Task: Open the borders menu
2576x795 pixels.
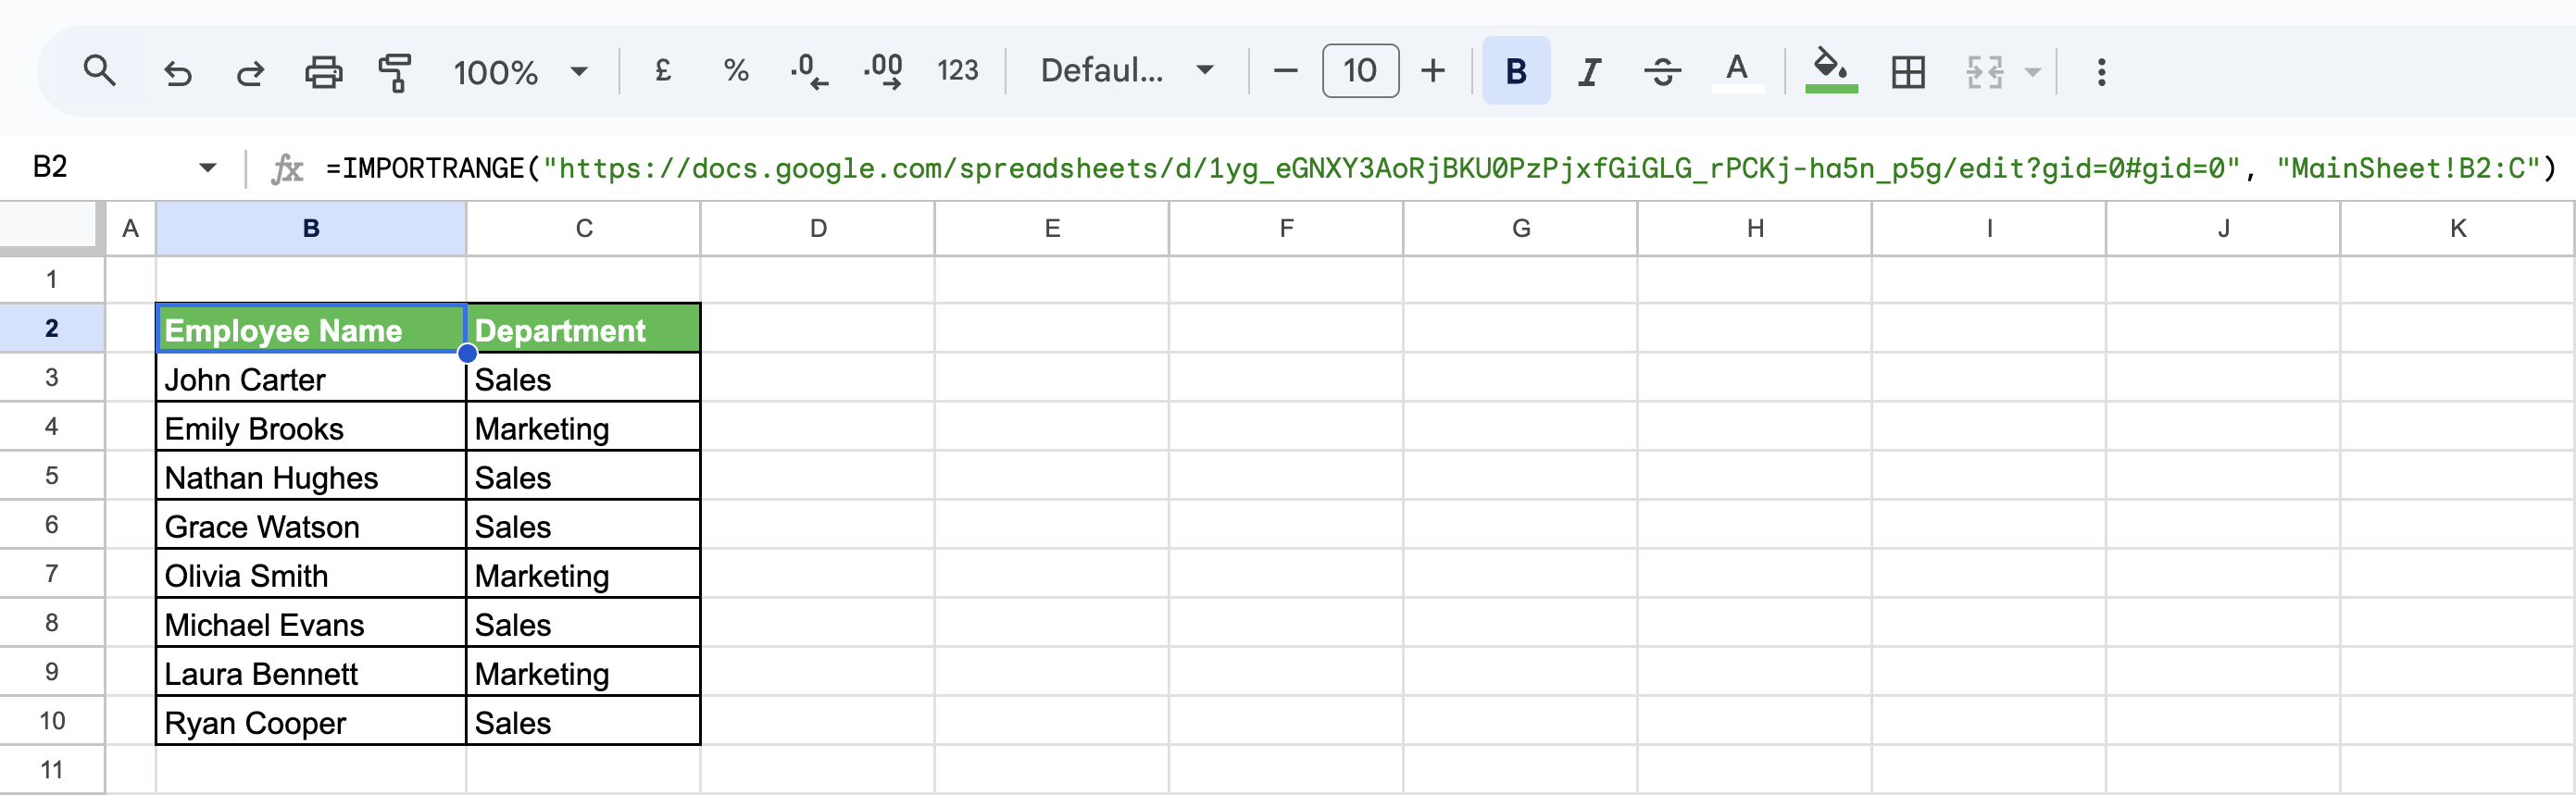Action: [1908, 72]
